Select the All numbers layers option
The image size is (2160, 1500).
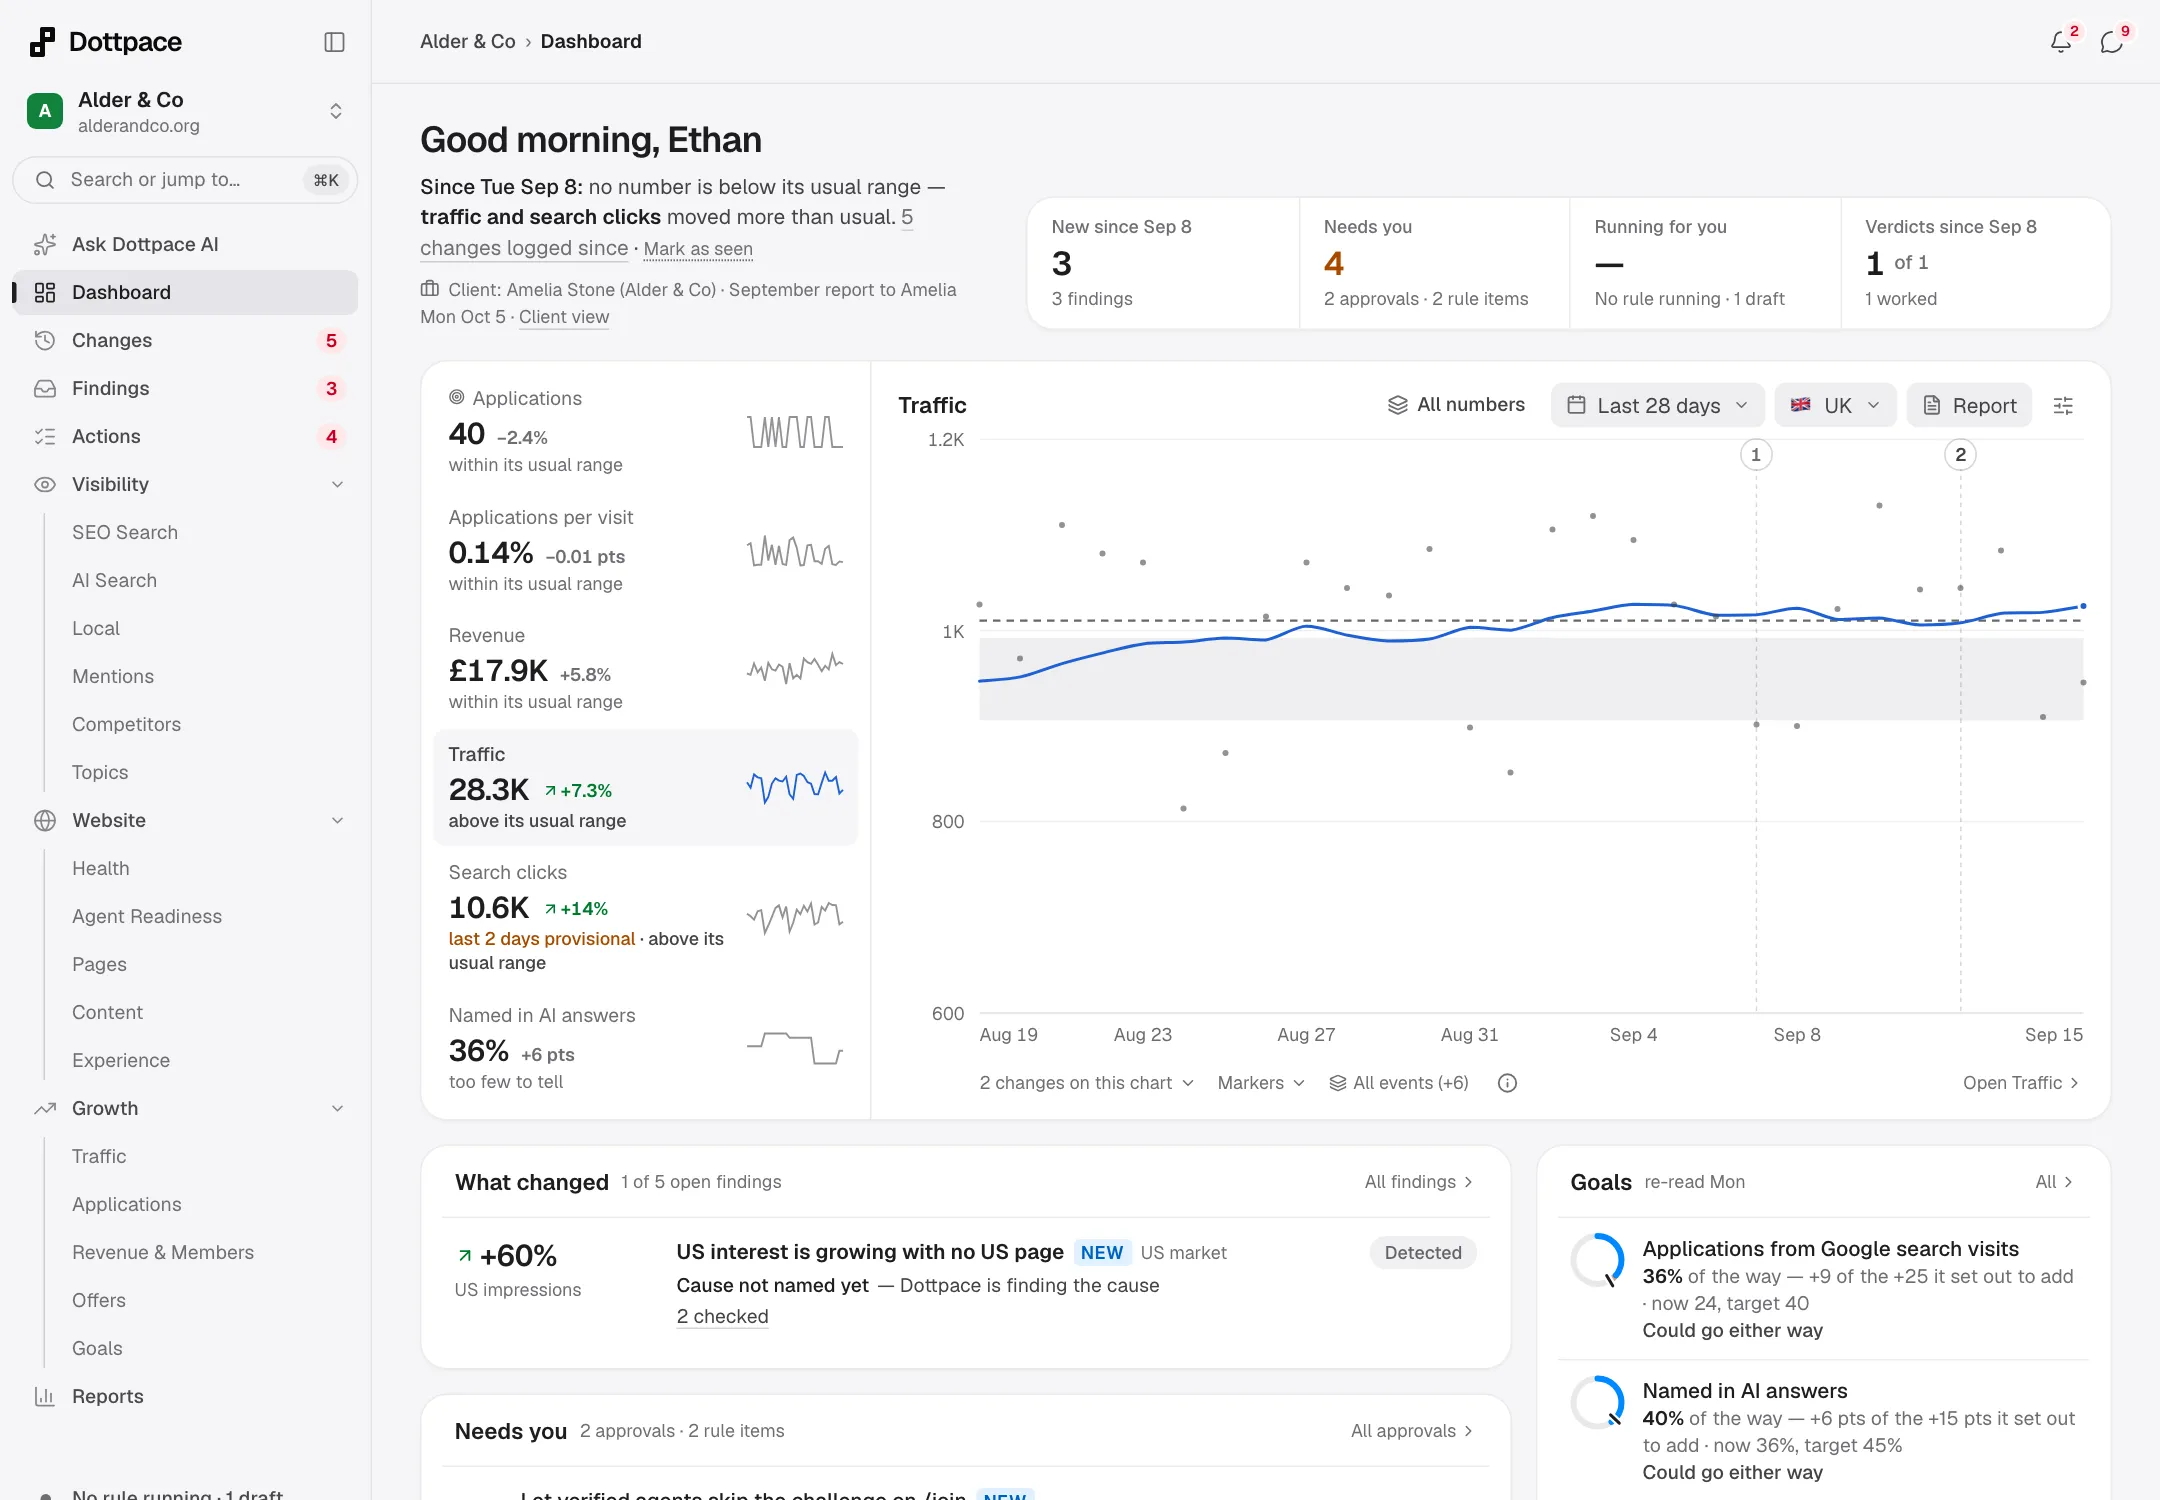point(1455,405)
